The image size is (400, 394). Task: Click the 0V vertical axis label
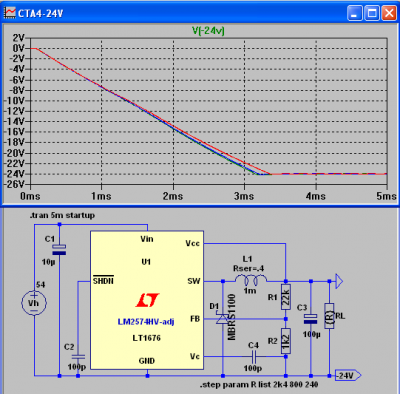point(19,49)
